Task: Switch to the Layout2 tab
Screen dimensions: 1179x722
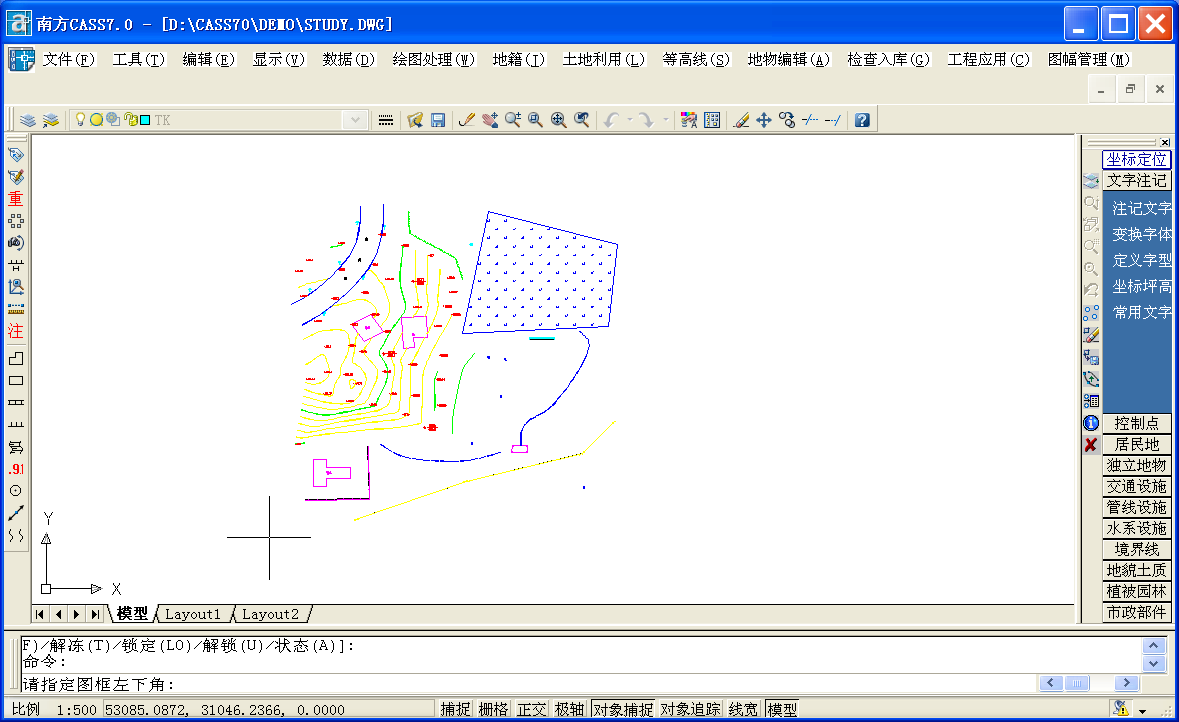Action: coord(271,614)
